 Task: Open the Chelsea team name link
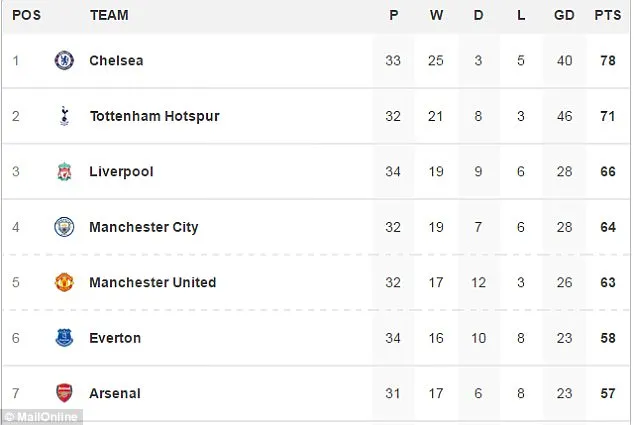click(x=116, y=60)
